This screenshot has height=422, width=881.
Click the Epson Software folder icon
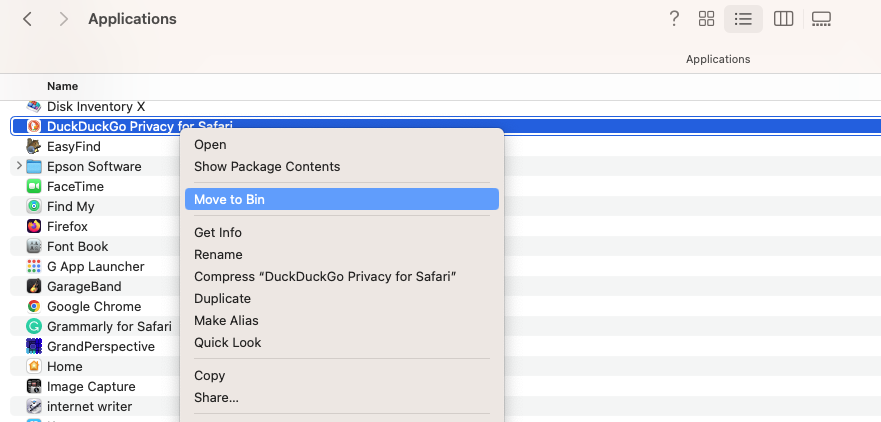tap(34, 166)
